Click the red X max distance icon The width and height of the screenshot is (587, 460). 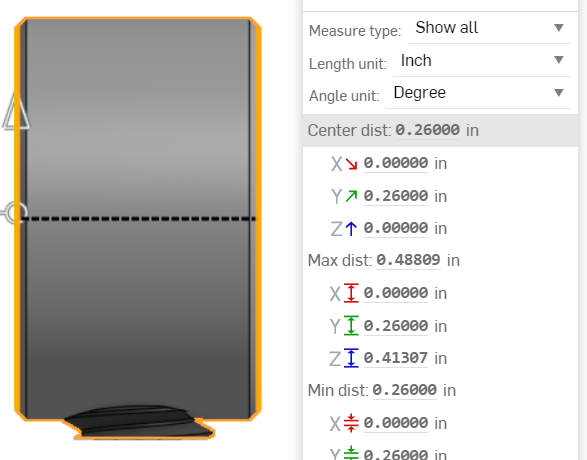click(351, 293)
